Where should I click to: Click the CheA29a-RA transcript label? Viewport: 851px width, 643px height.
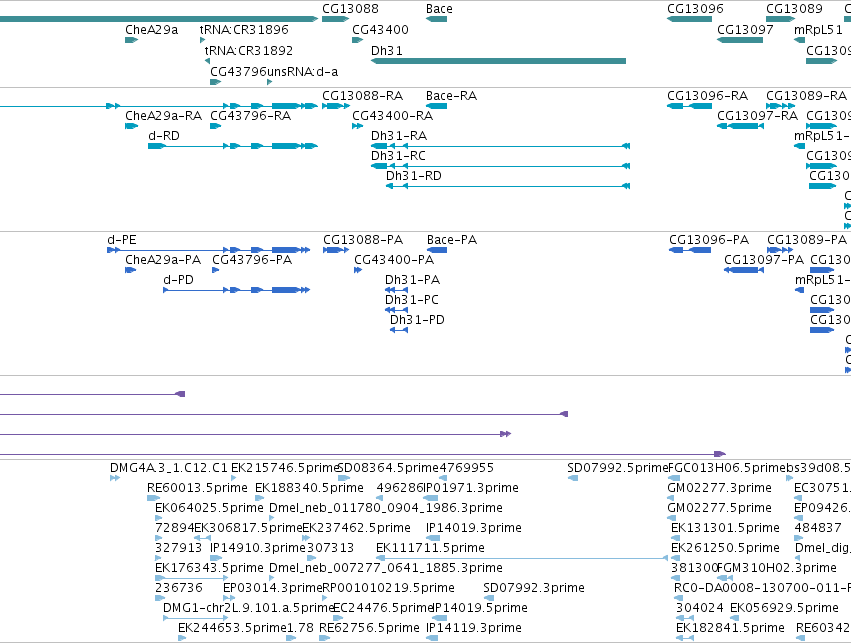click(163, 116)
